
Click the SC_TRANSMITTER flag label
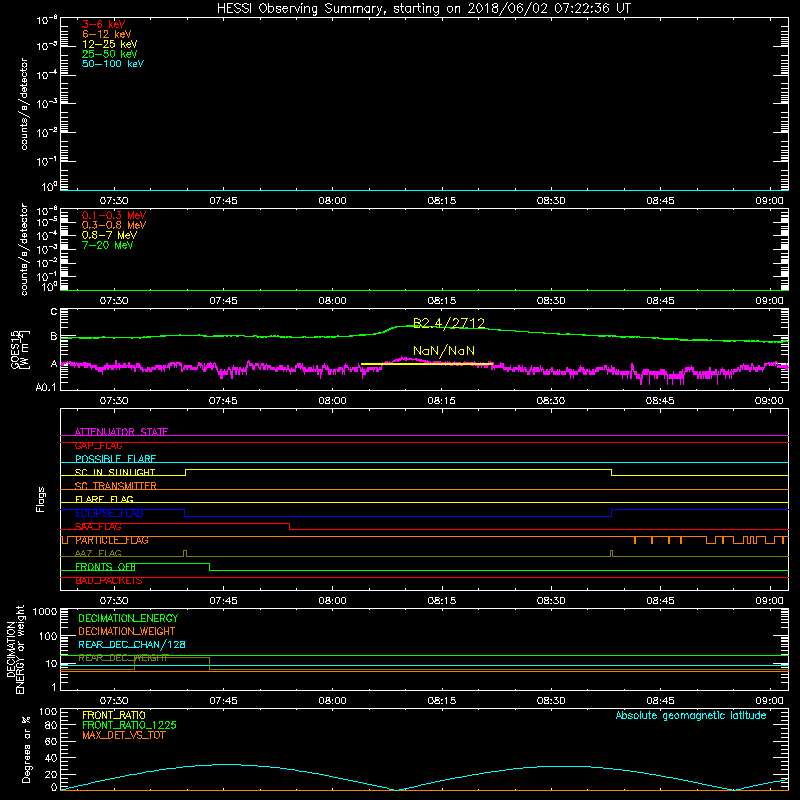pyautogui.click(x=116, y=486)
